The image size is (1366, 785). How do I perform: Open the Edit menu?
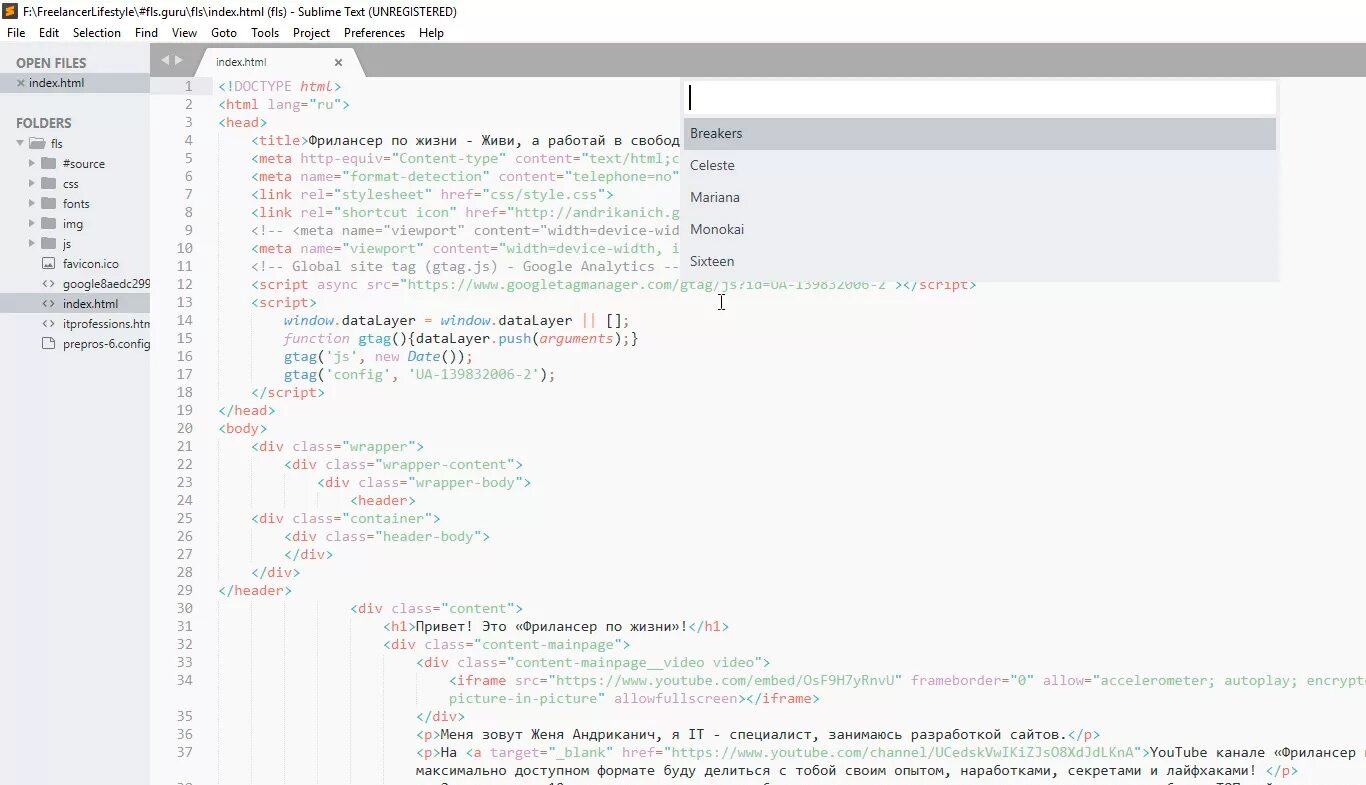tap(49, 32)
